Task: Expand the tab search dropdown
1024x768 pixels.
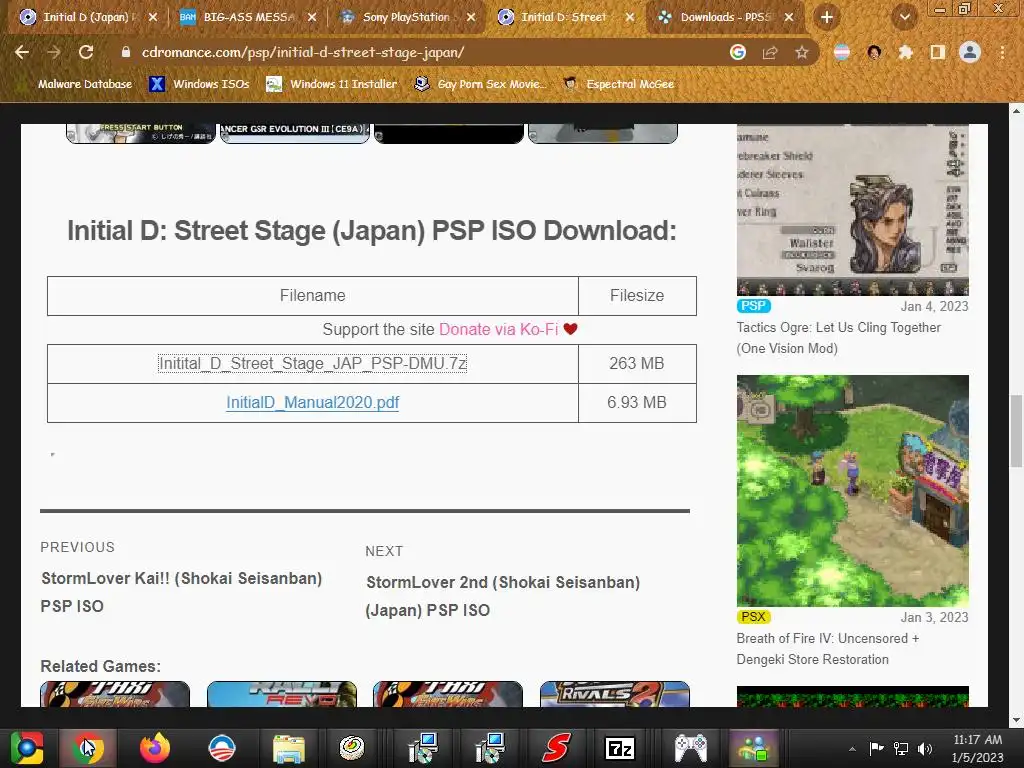Action: click(905, 17)
